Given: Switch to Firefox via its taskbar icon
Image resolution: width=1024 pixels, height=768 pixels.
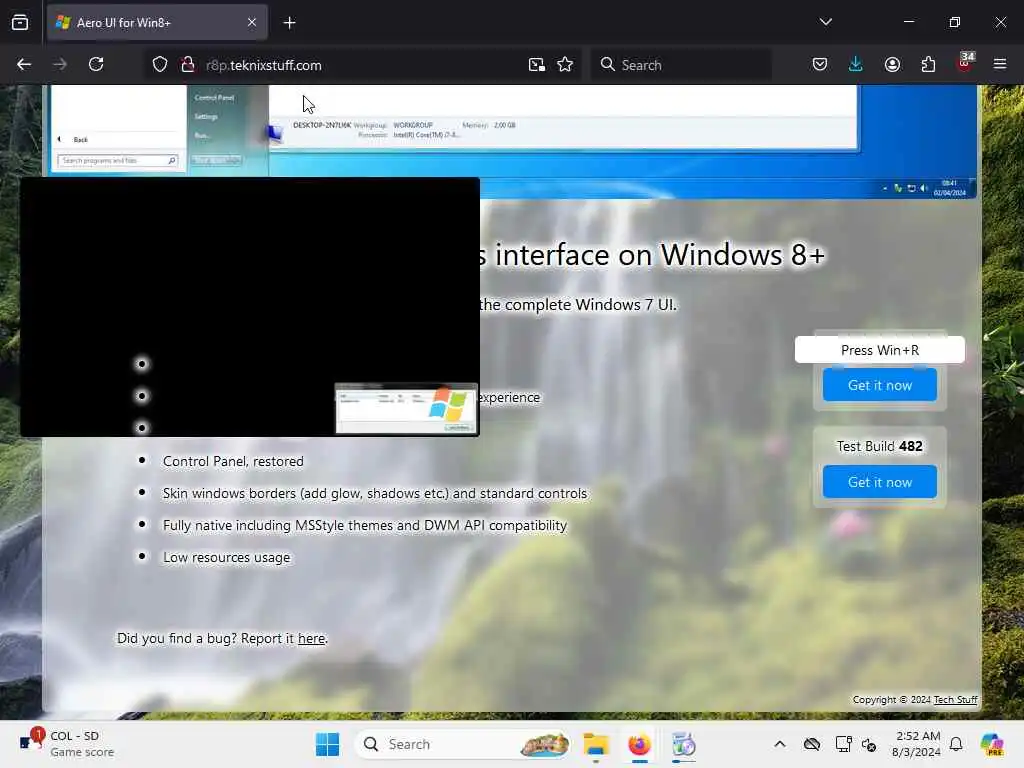Looking at the screenshot, I should (639, 744).
